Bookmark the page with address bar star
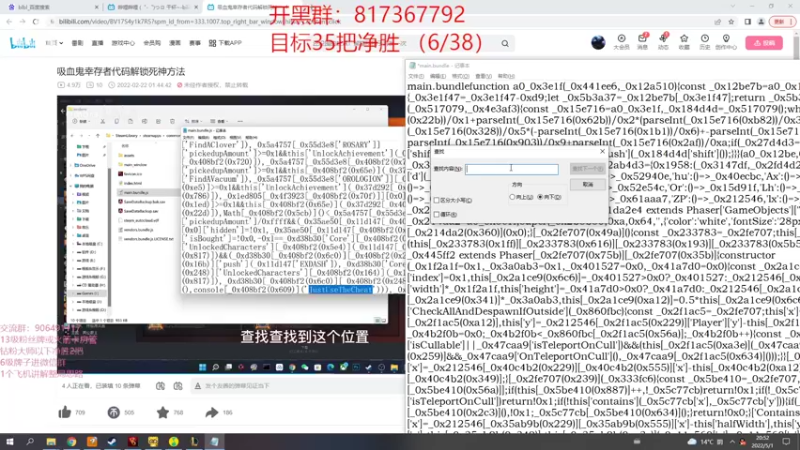This screenshot has width=800, height=450. click(x=731, y=22)
